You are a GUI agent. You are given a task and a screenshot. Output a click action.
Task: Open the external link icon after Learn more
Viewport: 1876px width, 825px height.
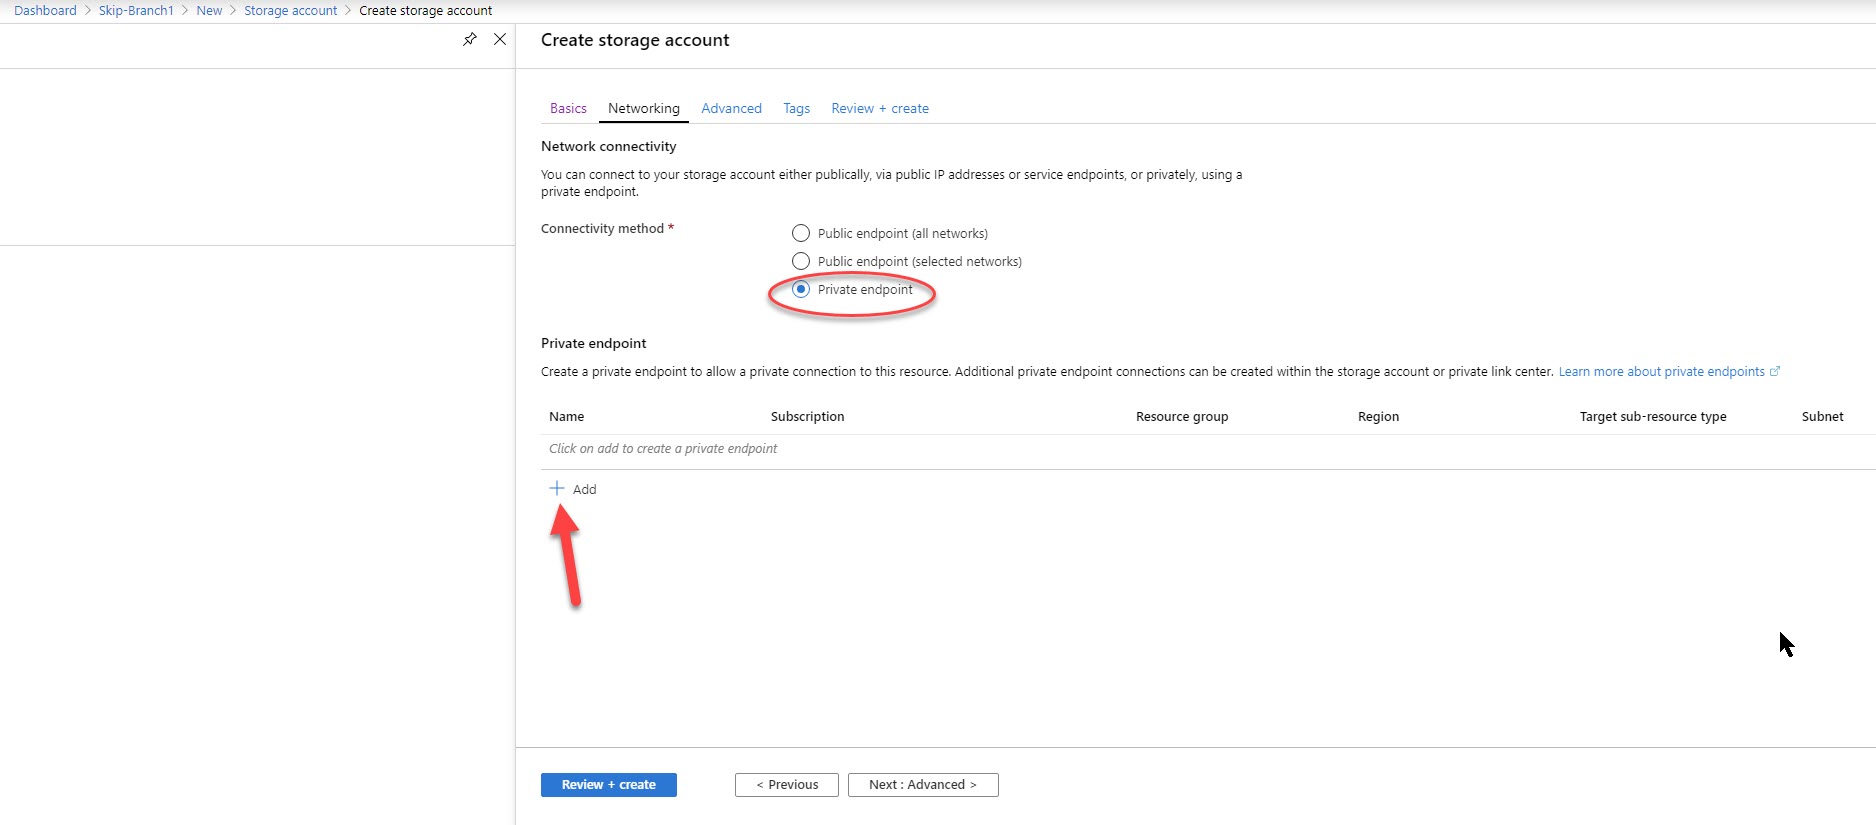point(1775,371)
